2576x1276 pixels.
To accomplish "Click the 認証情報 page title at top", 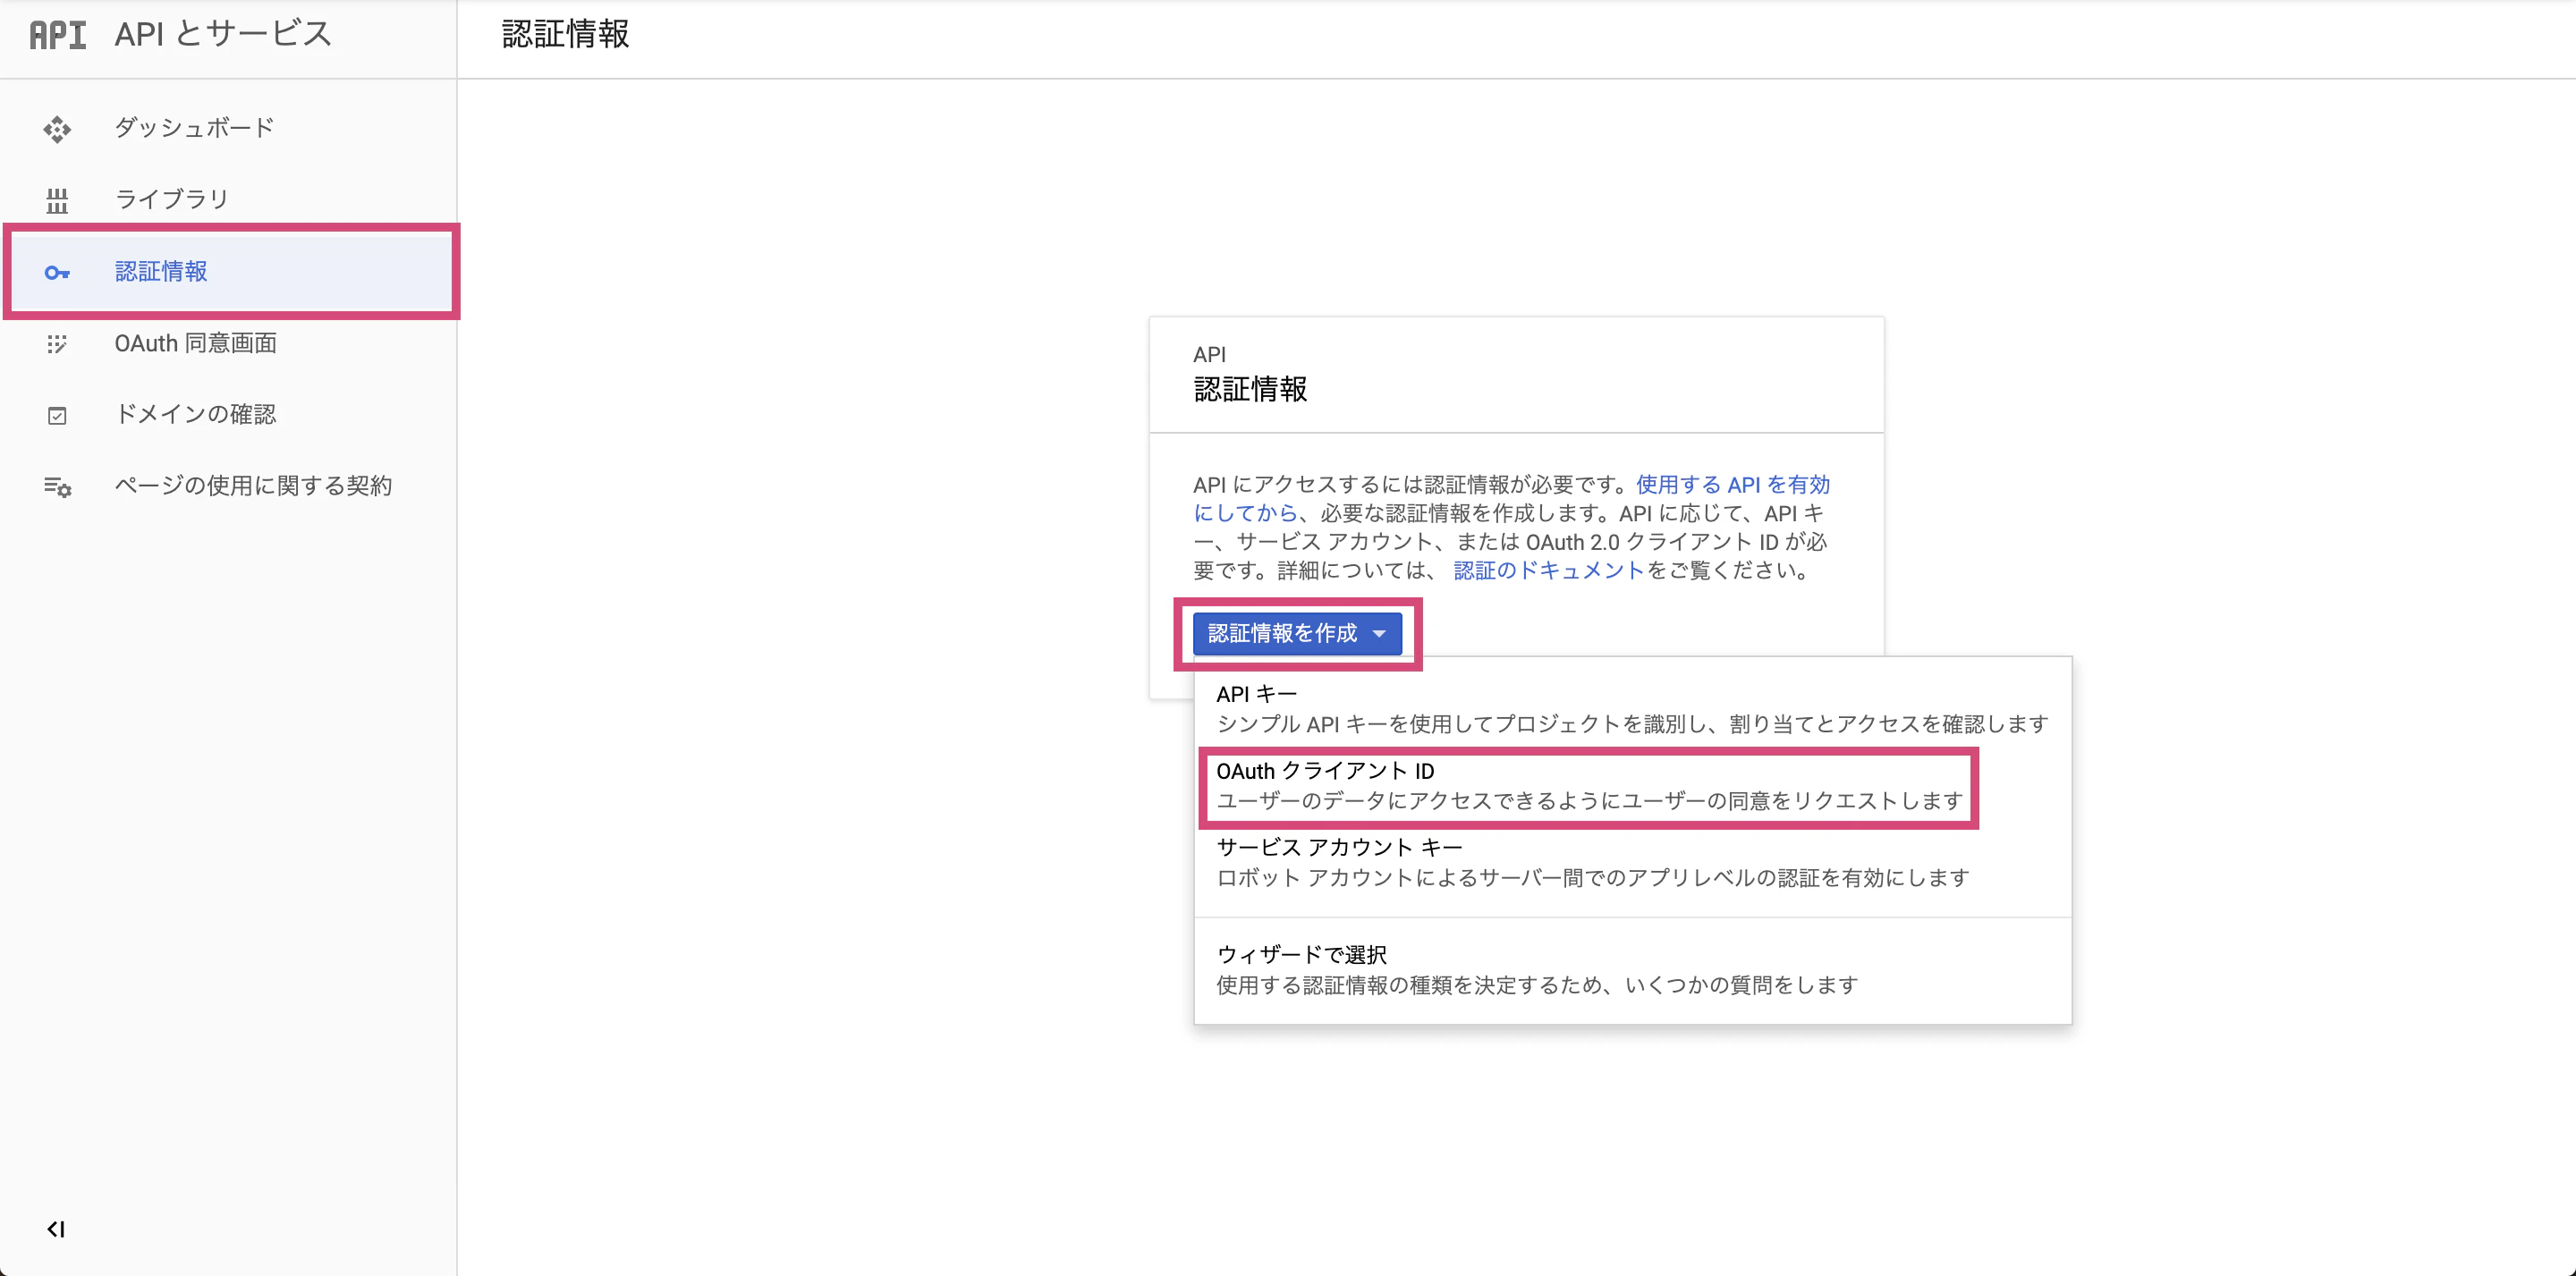I will pyautogui.click(x=565, y=34).
